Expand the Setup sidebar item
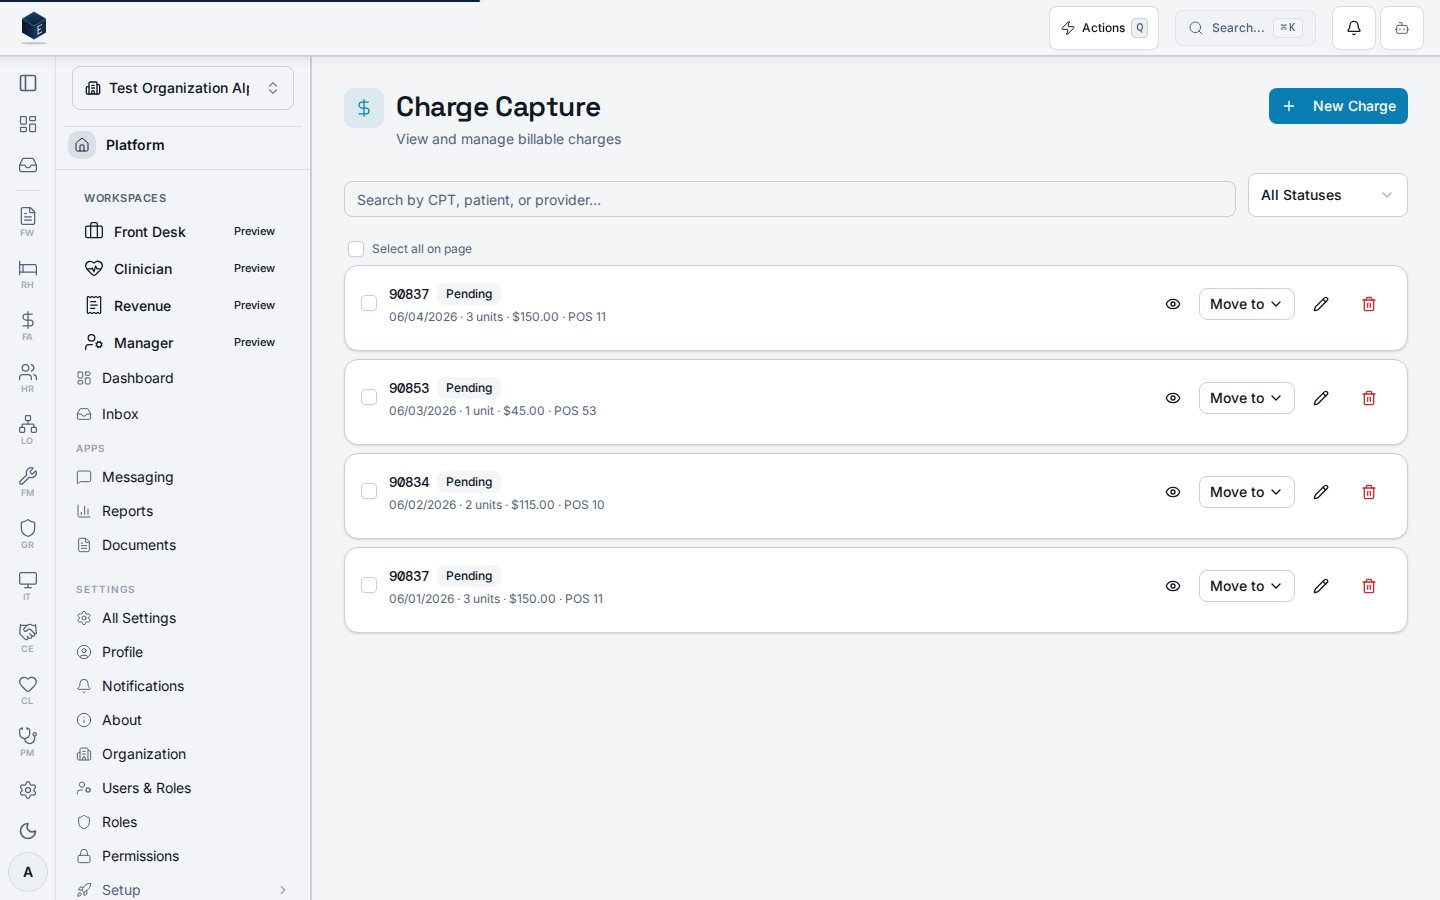 pyautogui.click(x=183, y=890)
